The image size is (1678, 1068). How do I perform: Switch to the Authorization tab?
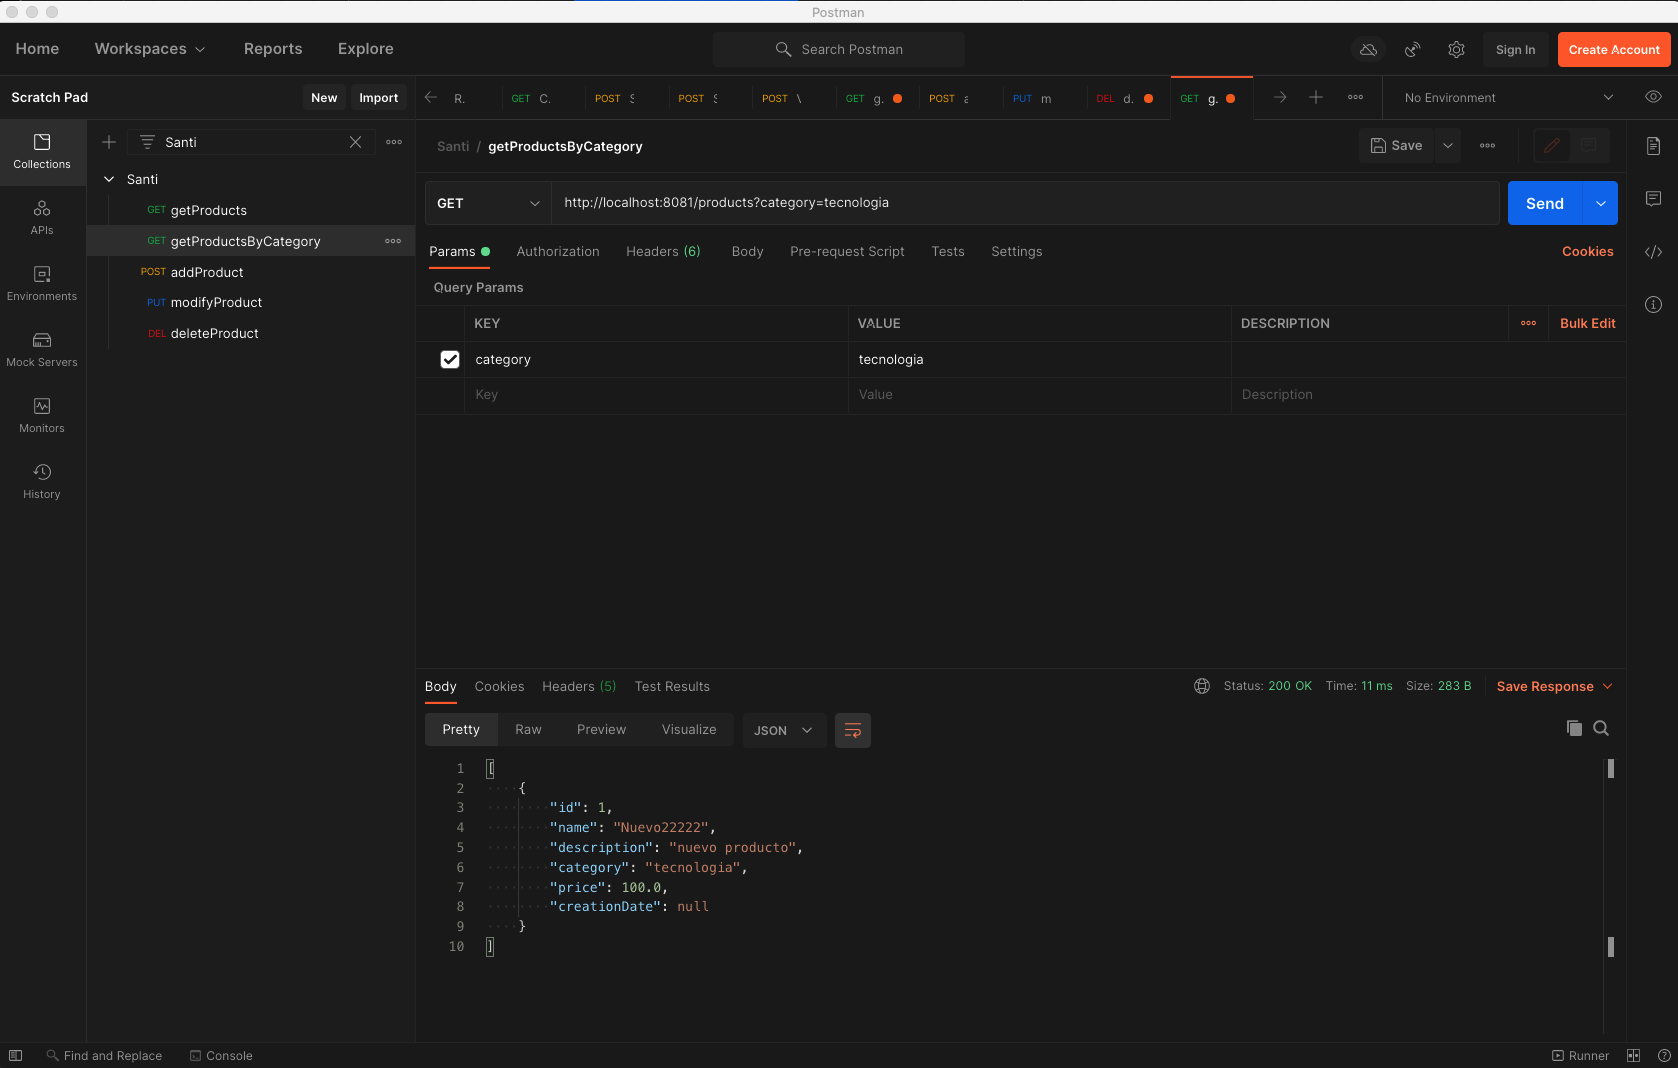click(x=557, y=252)
